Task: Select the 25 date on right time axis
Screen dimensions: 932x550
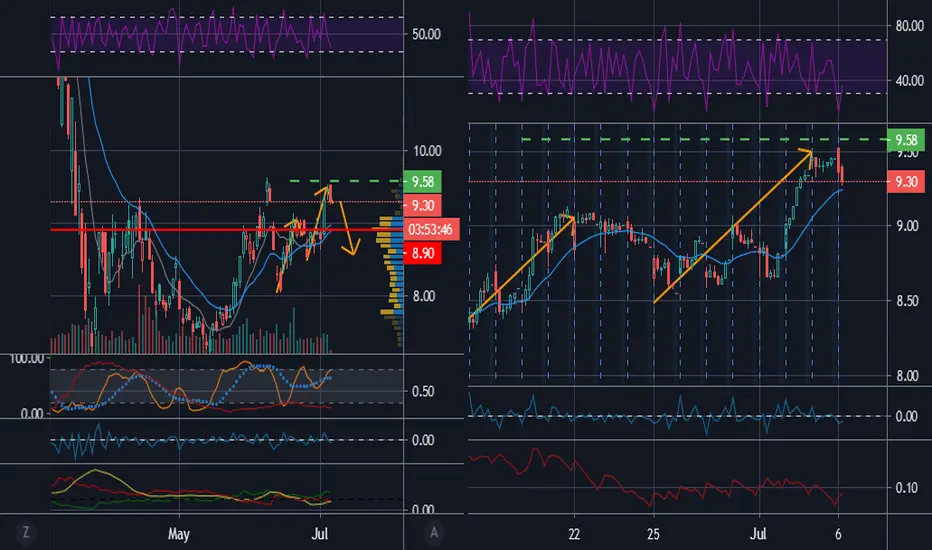Action: 653,534
